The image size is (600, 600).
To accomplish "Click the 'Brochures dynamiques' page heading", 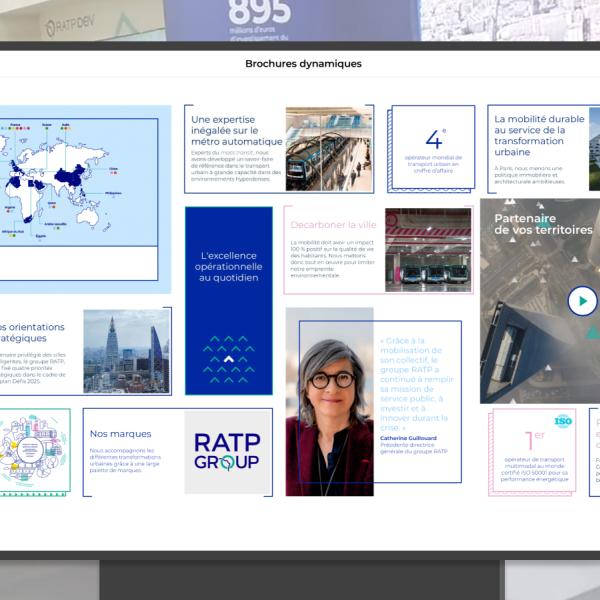I will 303,64.
